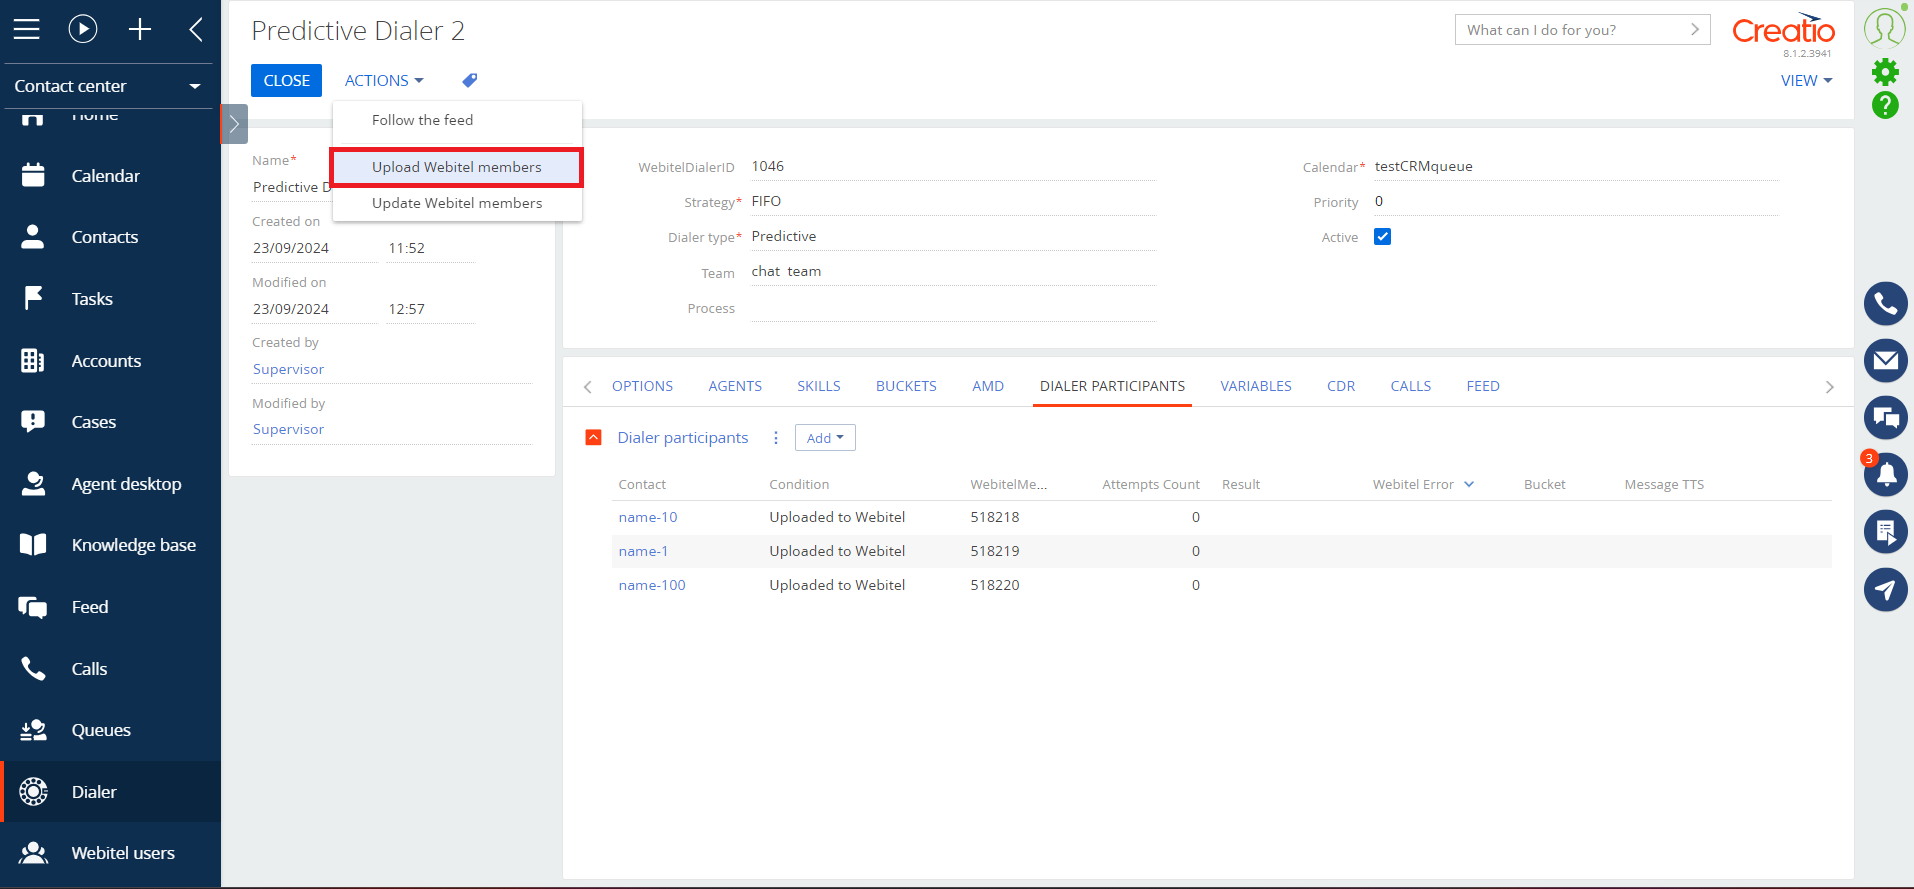Screen dimensions: 1914x889
Task: Go to Accounts section
Action: (110, 361)
